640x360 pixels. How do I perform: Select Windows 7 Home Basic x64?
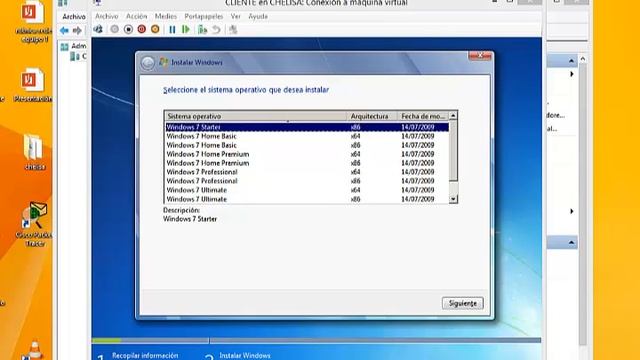[307, 136]
